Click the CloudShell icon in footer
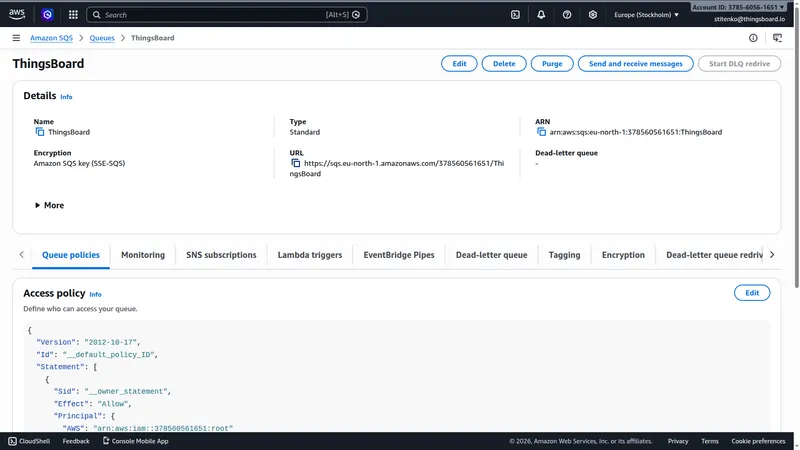 pyautogui.click(x=12, y=441)
